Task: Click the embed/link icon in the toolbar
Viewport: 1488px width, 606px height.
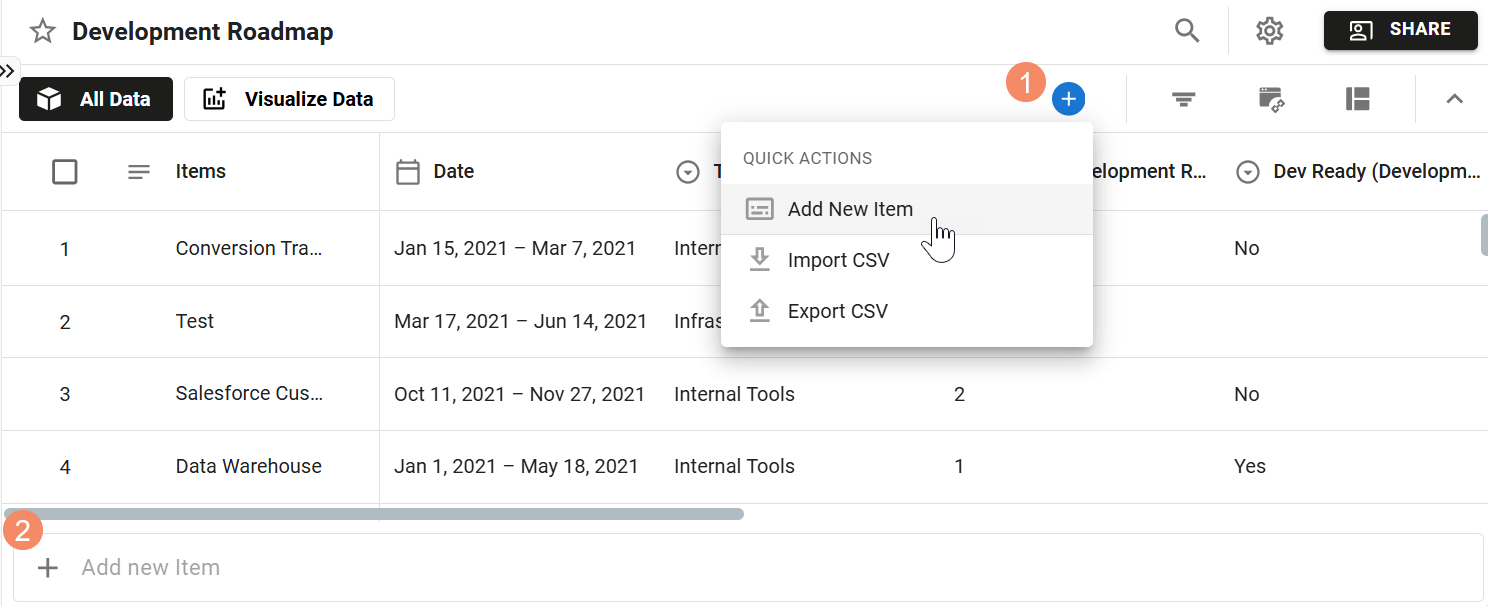Action: 1271,99
